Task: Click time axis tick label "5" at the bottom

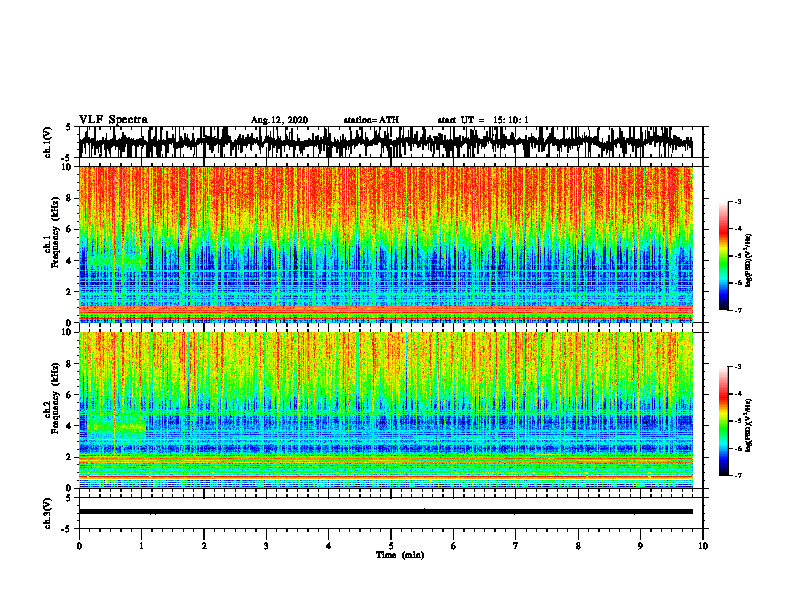Action: click(391, 546)
